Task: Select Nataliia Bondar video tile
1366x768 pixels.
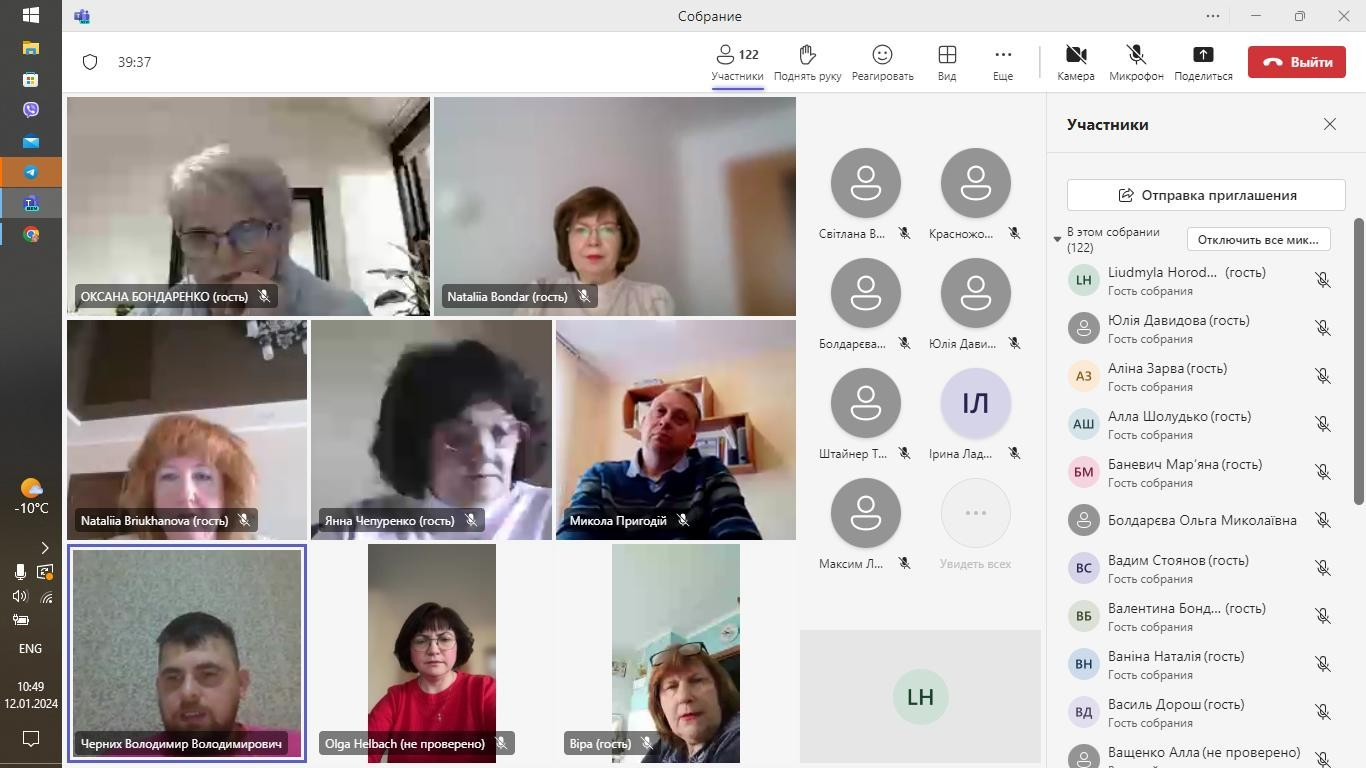Action: (615, 206)
